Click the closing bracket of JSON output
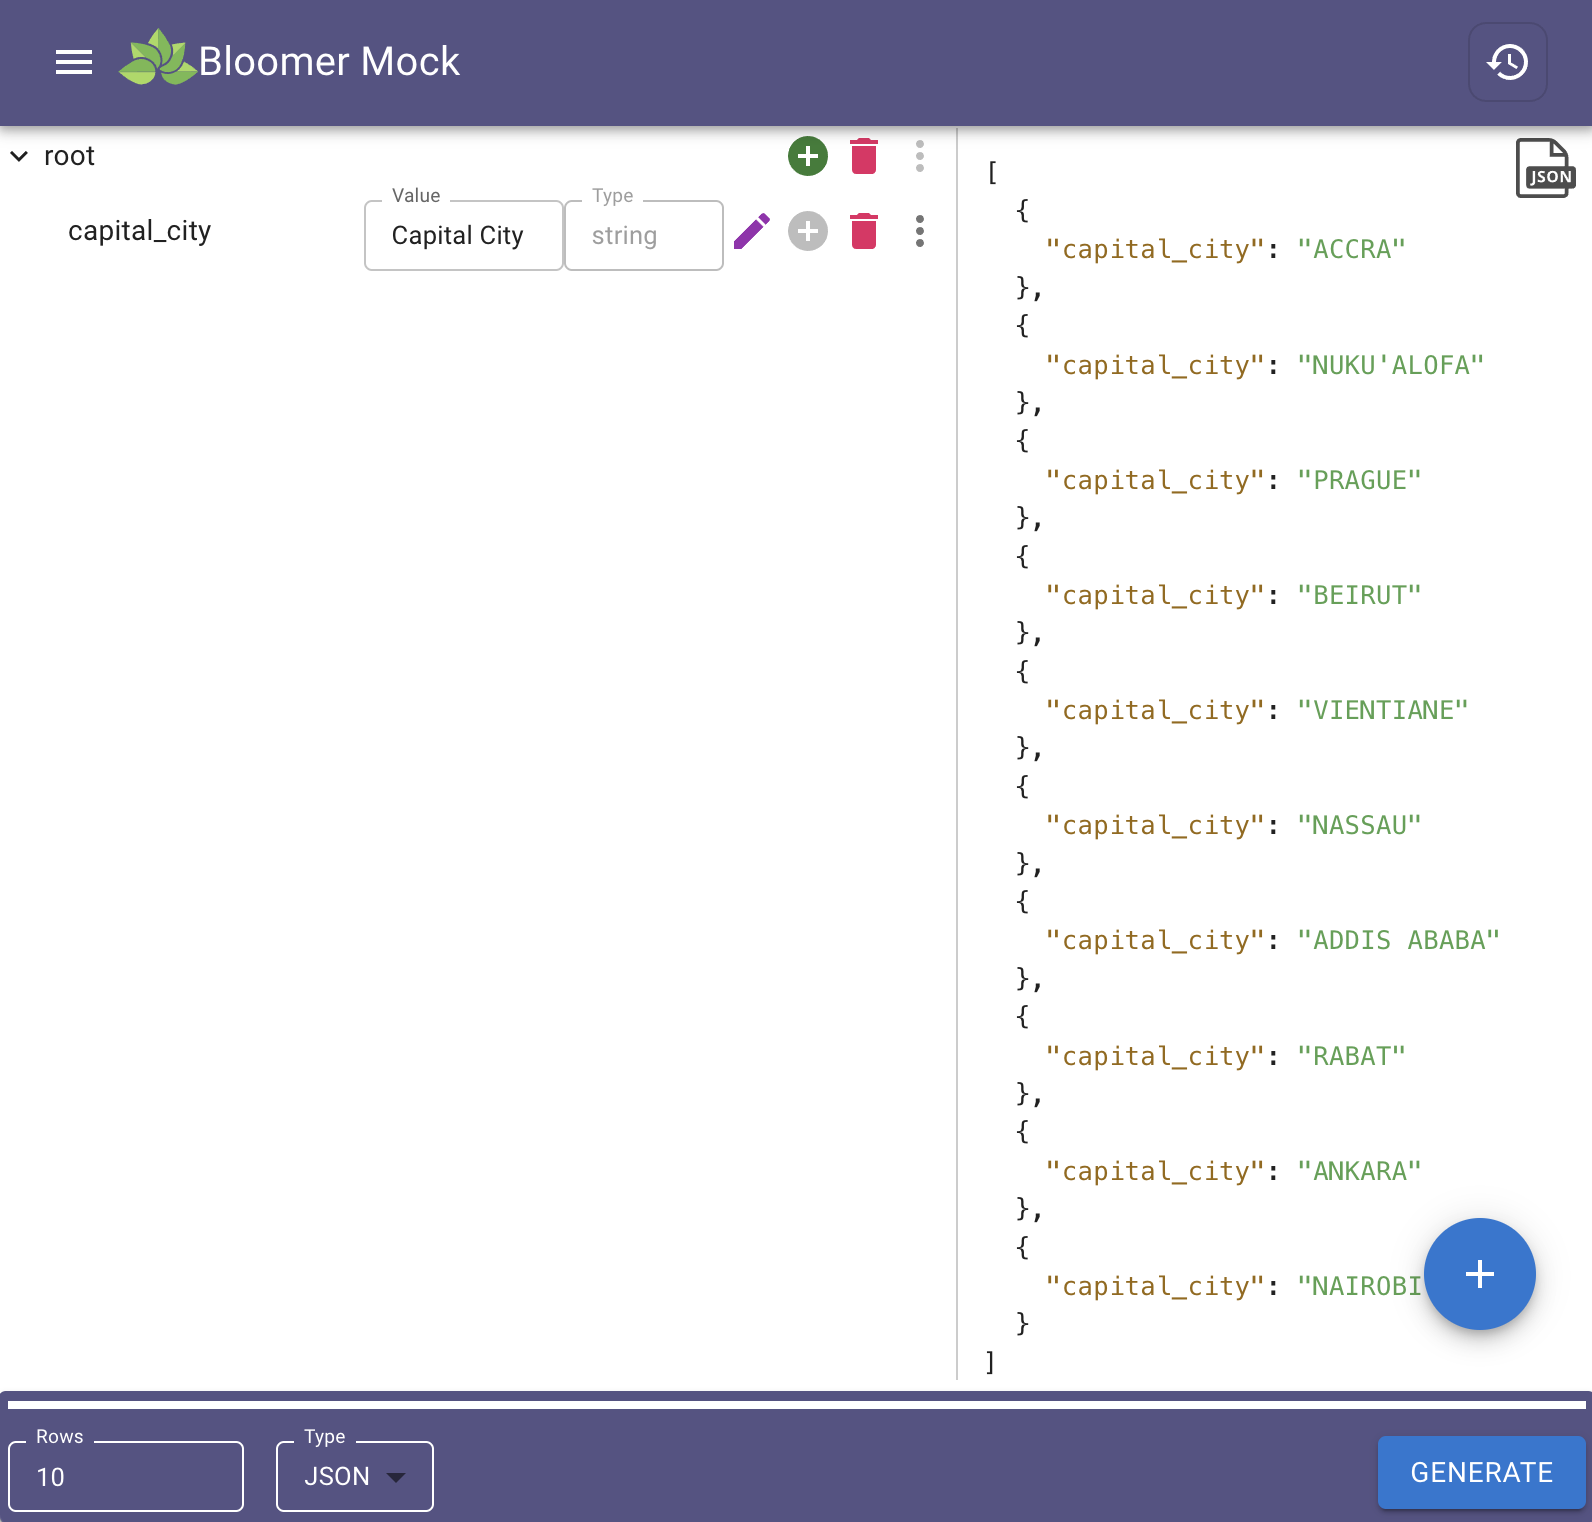 pyautogui.click(x=990, y=1361)
